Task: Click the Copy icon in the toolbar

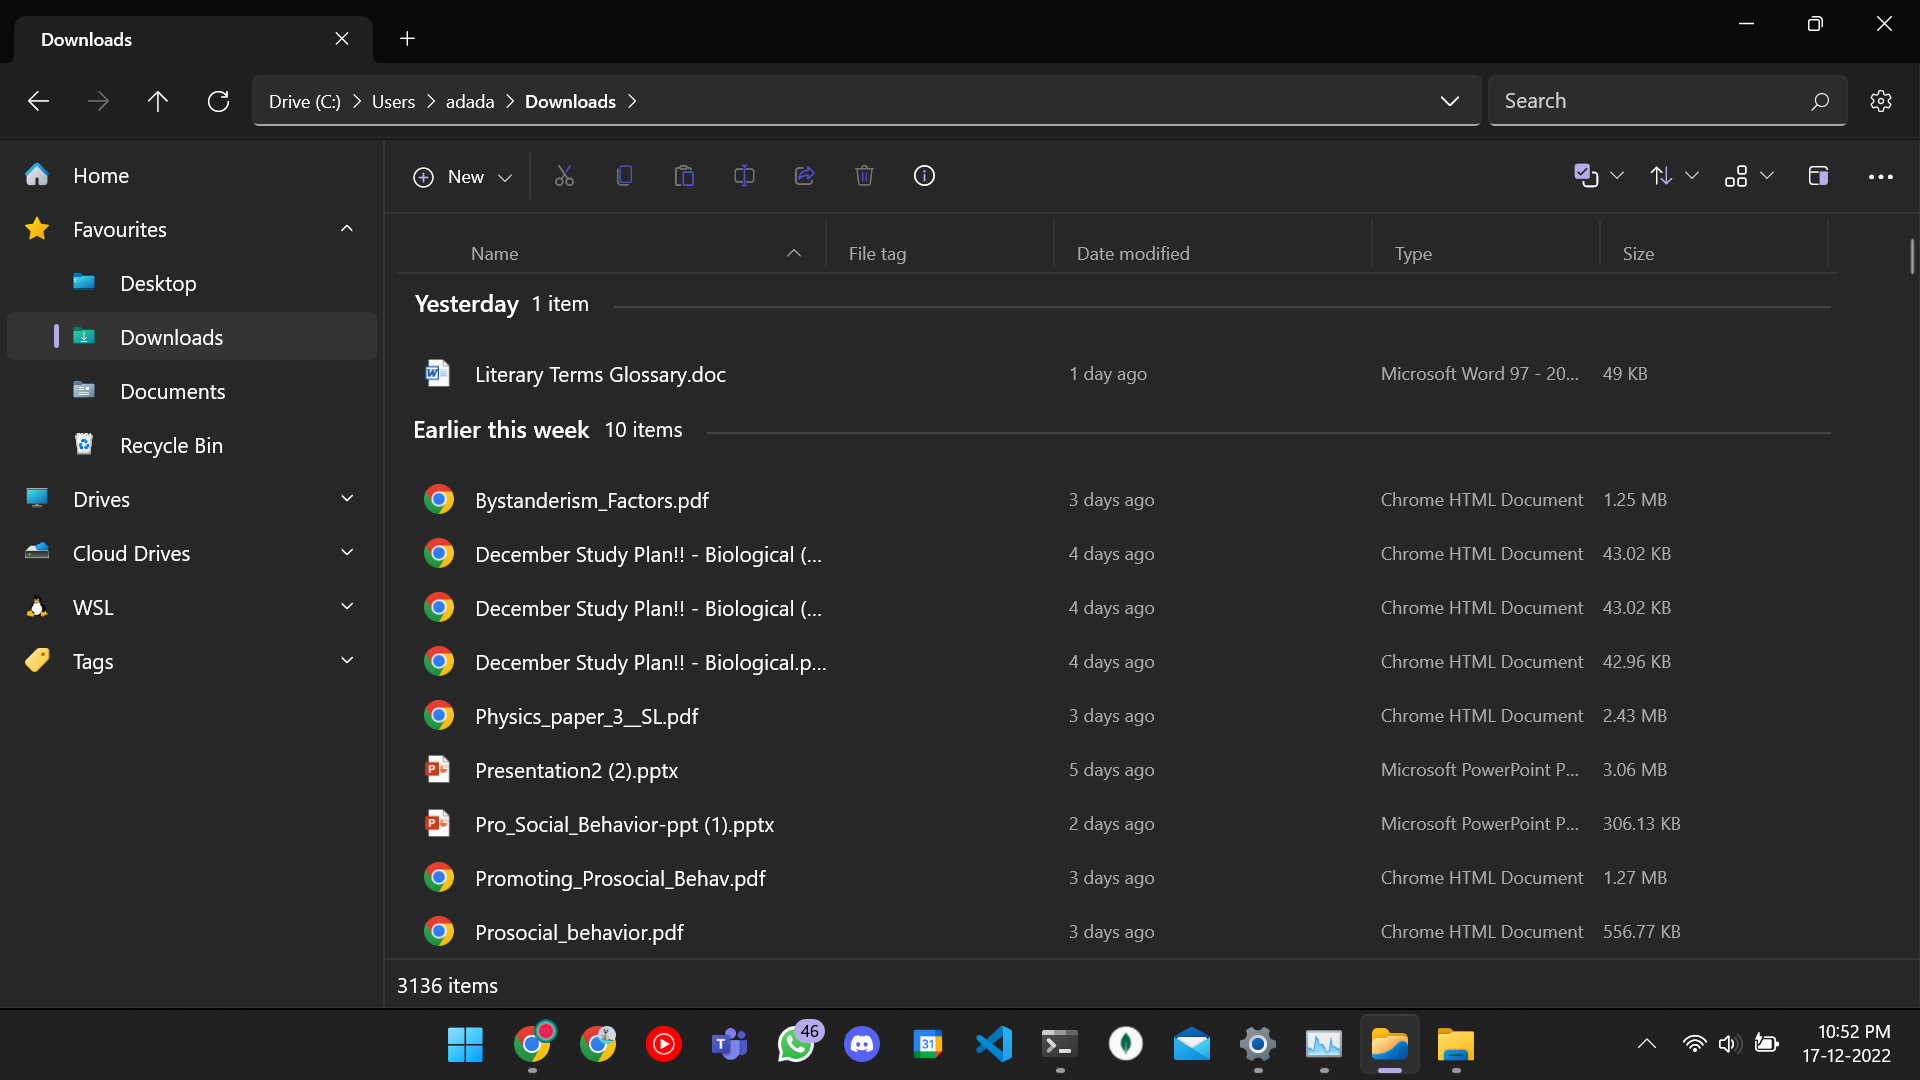Action: click(x=624, y=175)
